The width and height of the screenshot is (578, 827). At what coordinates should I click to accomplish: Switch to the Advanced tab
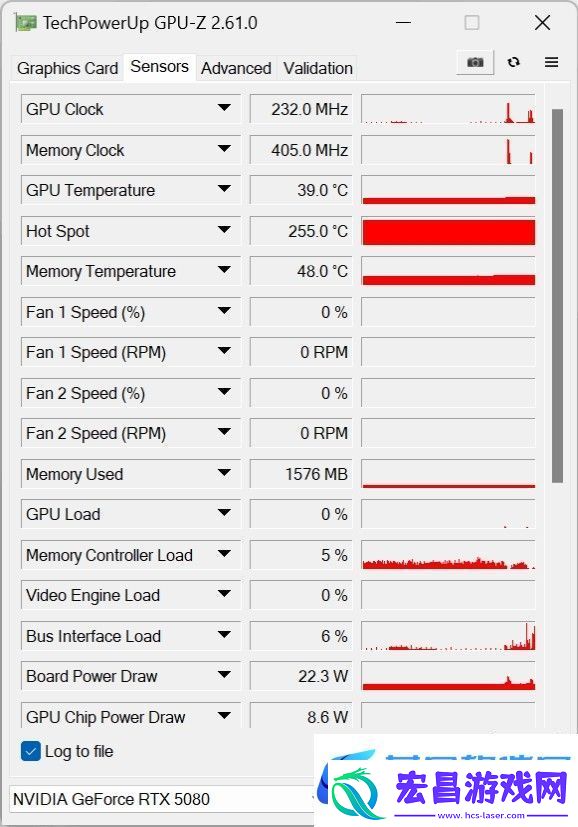point(236,68)
